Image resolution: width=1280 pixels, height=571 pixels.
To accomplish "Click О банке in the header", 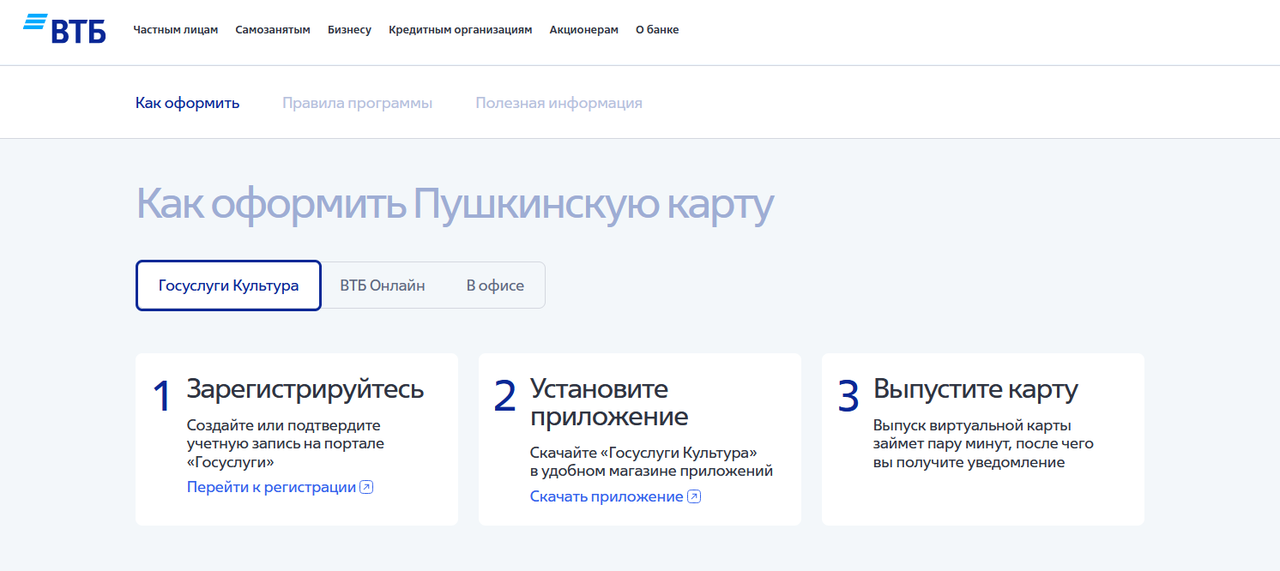I will 657,30.
